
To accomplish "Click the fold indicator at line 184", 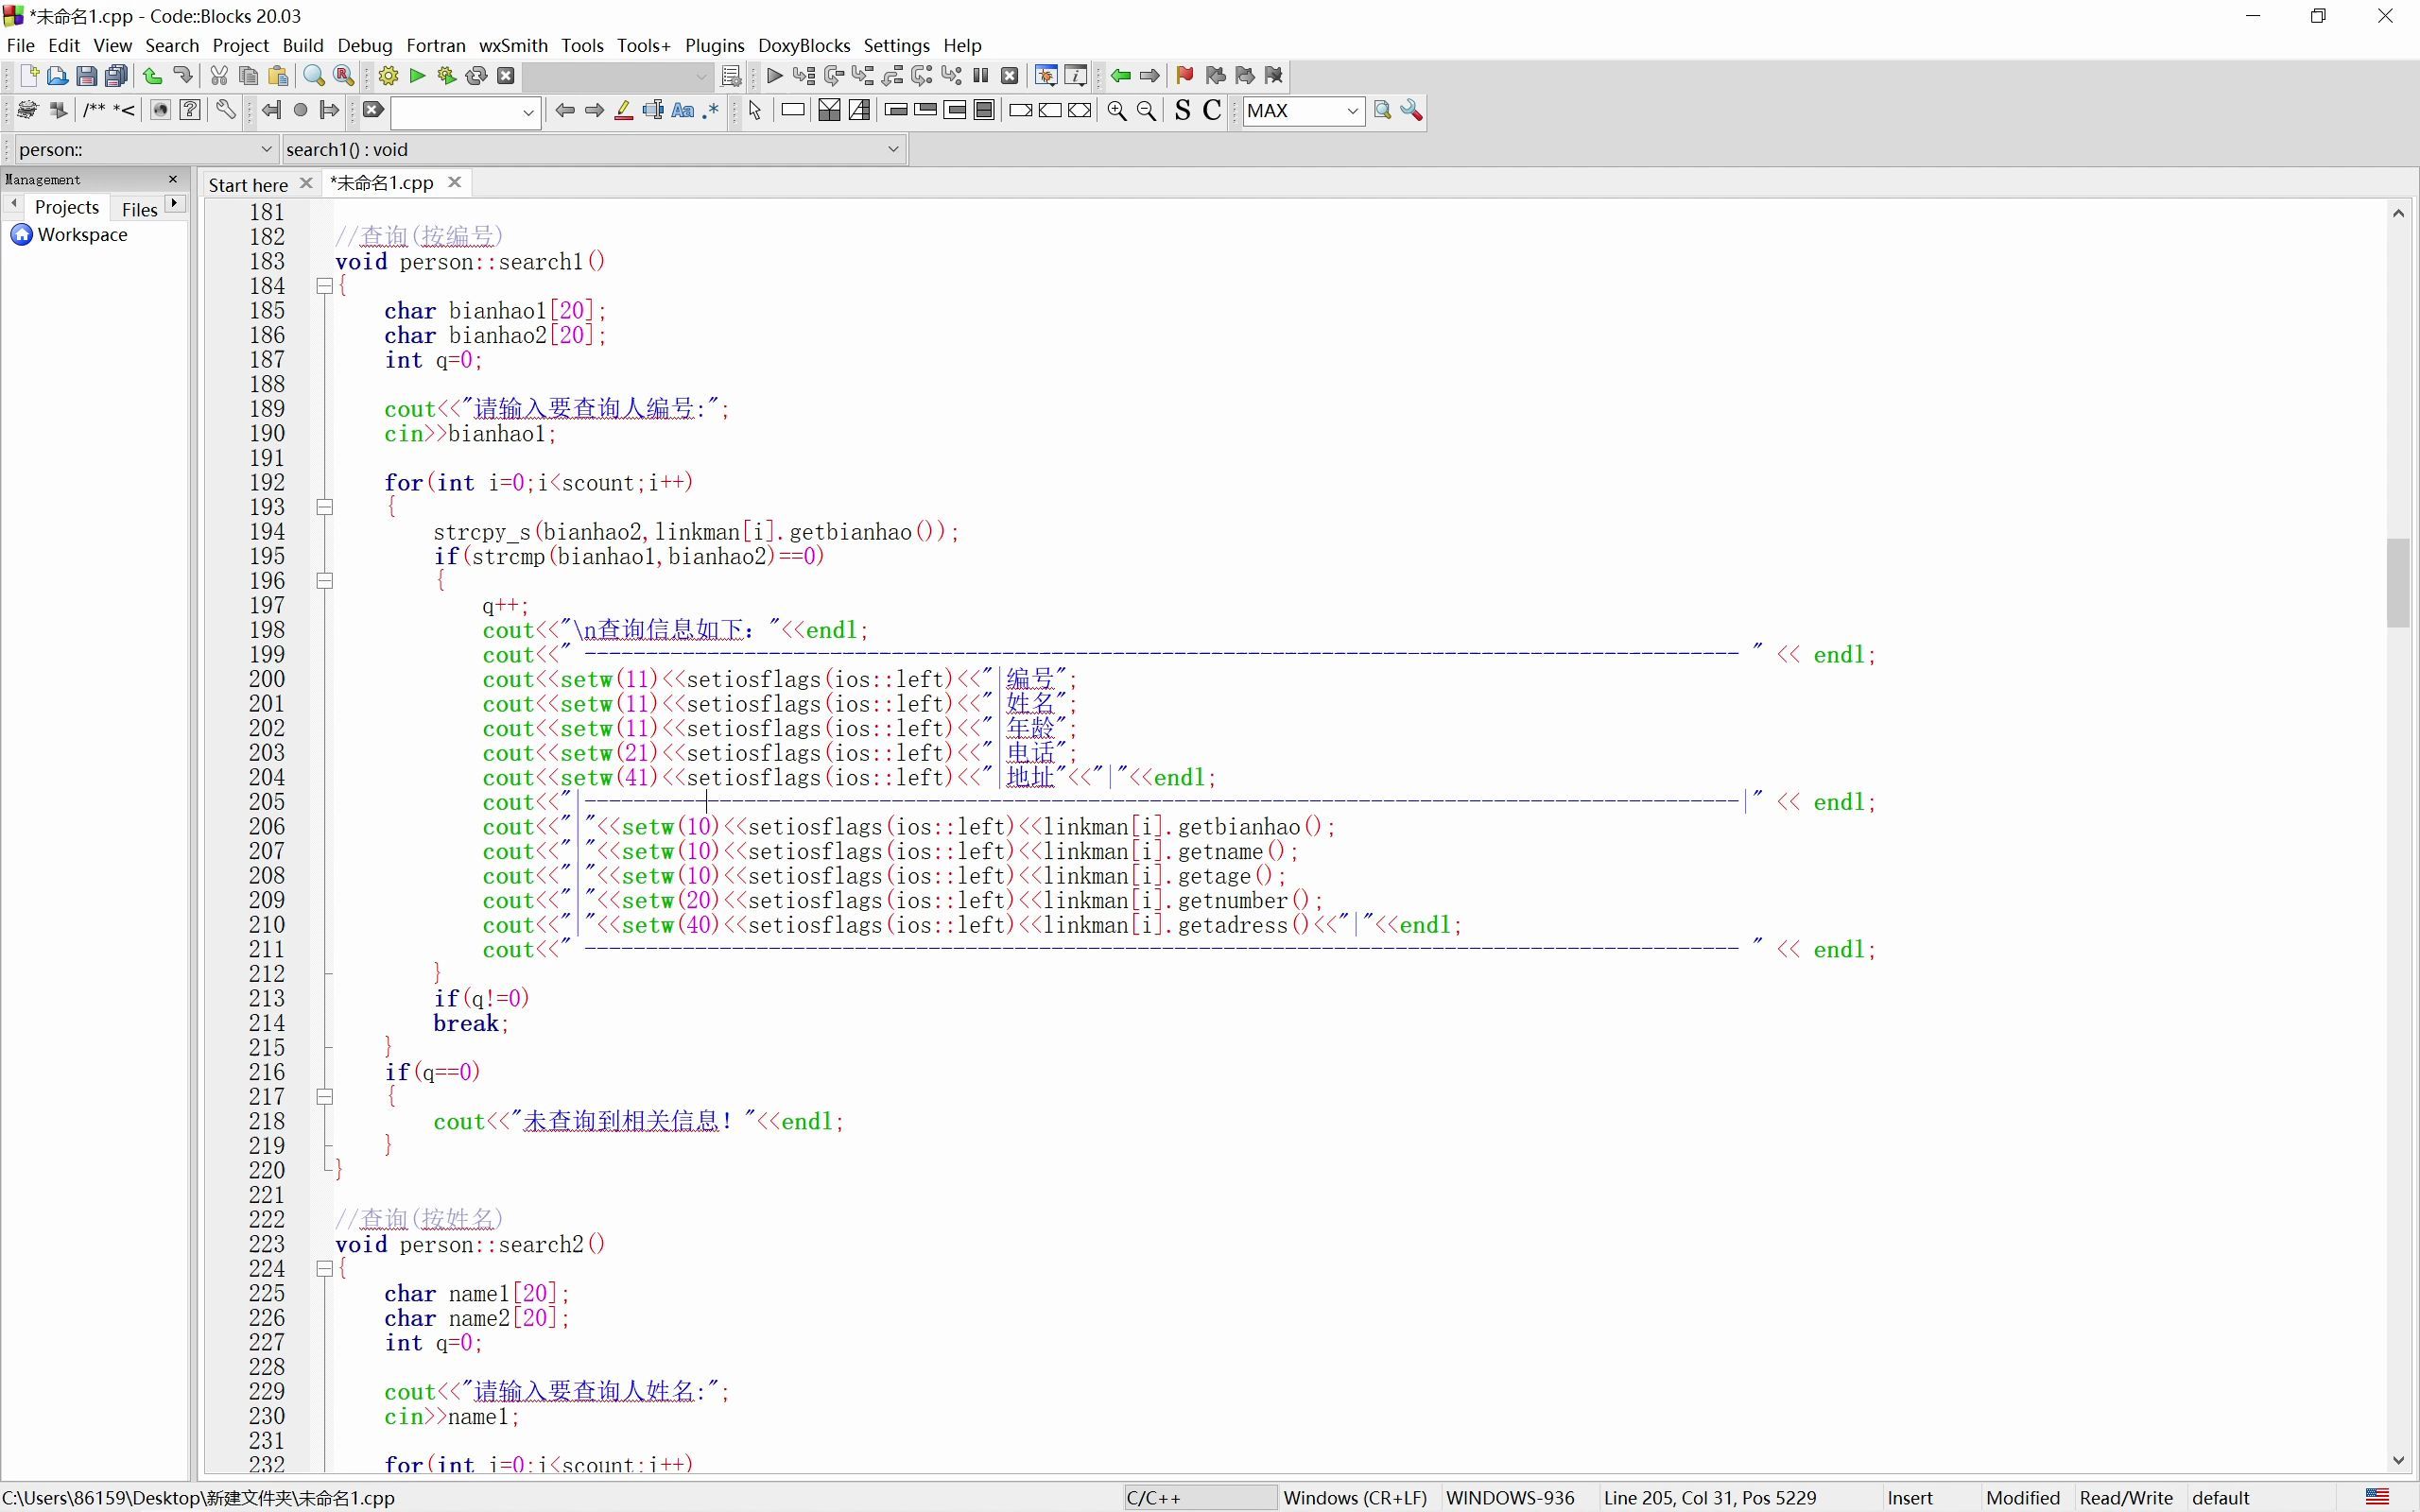I will [x=320, y=285].
